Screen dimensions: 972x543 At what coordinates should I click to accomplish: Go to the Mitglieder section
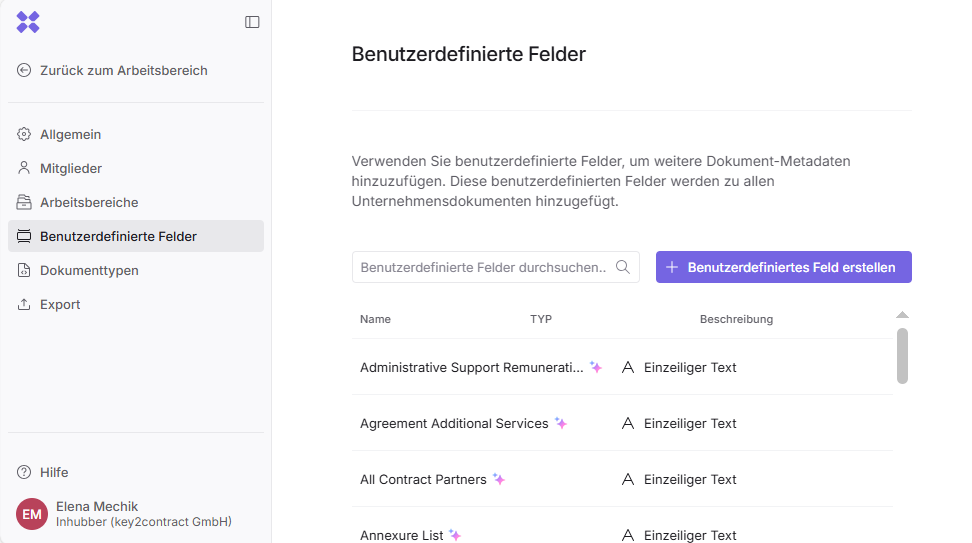(x=70, y=169)
